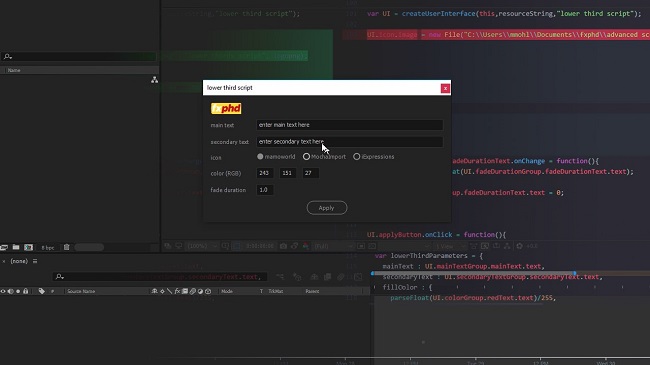Create a new composition icon
650x365 pixels.
click(28, 247)
